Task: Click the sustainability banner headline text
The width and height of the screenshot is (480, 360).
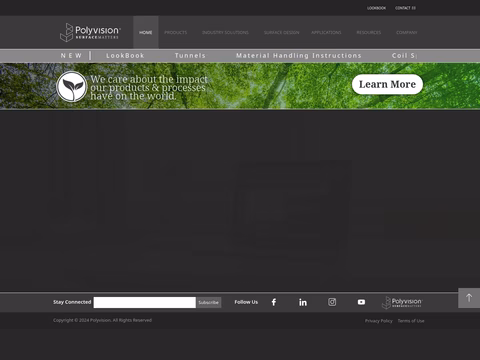Action: [149, 87]
